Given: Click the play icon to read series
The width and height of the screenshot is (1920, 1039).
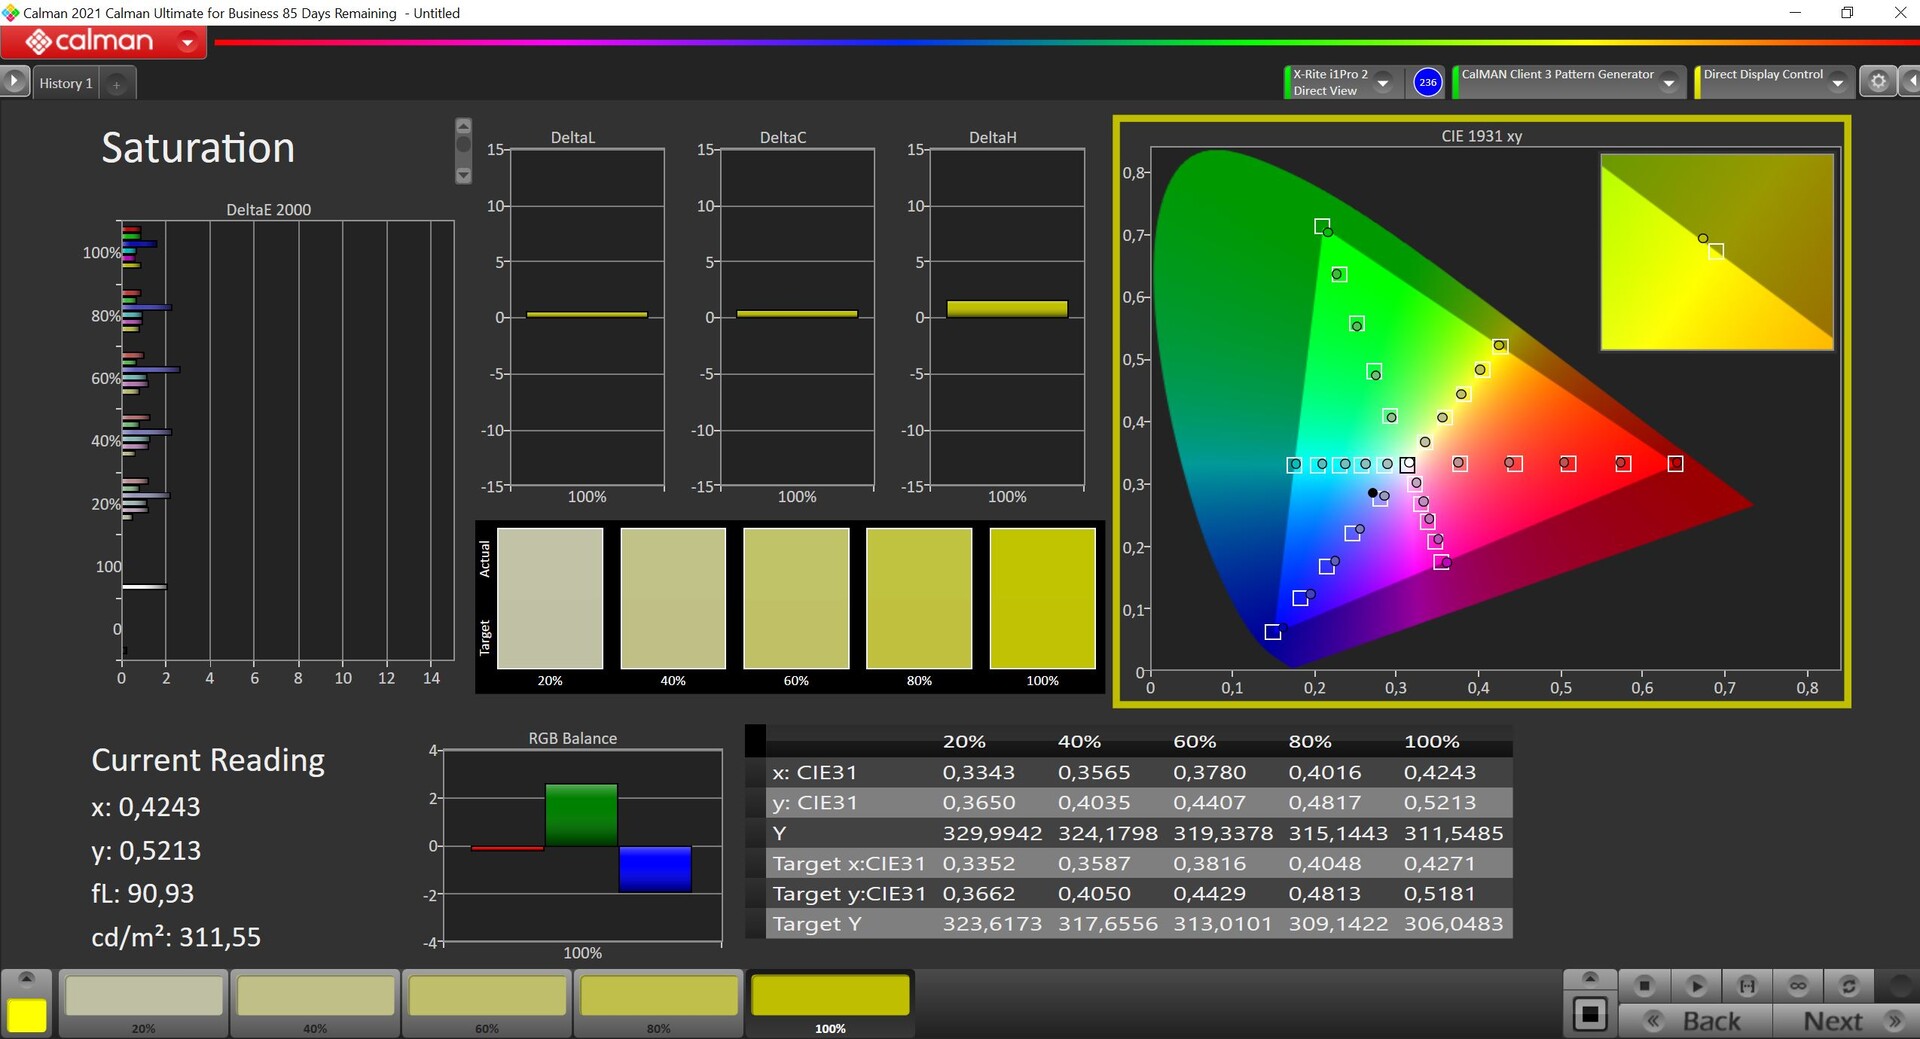Looking at the screenshot, I should tap(1696, 986).
